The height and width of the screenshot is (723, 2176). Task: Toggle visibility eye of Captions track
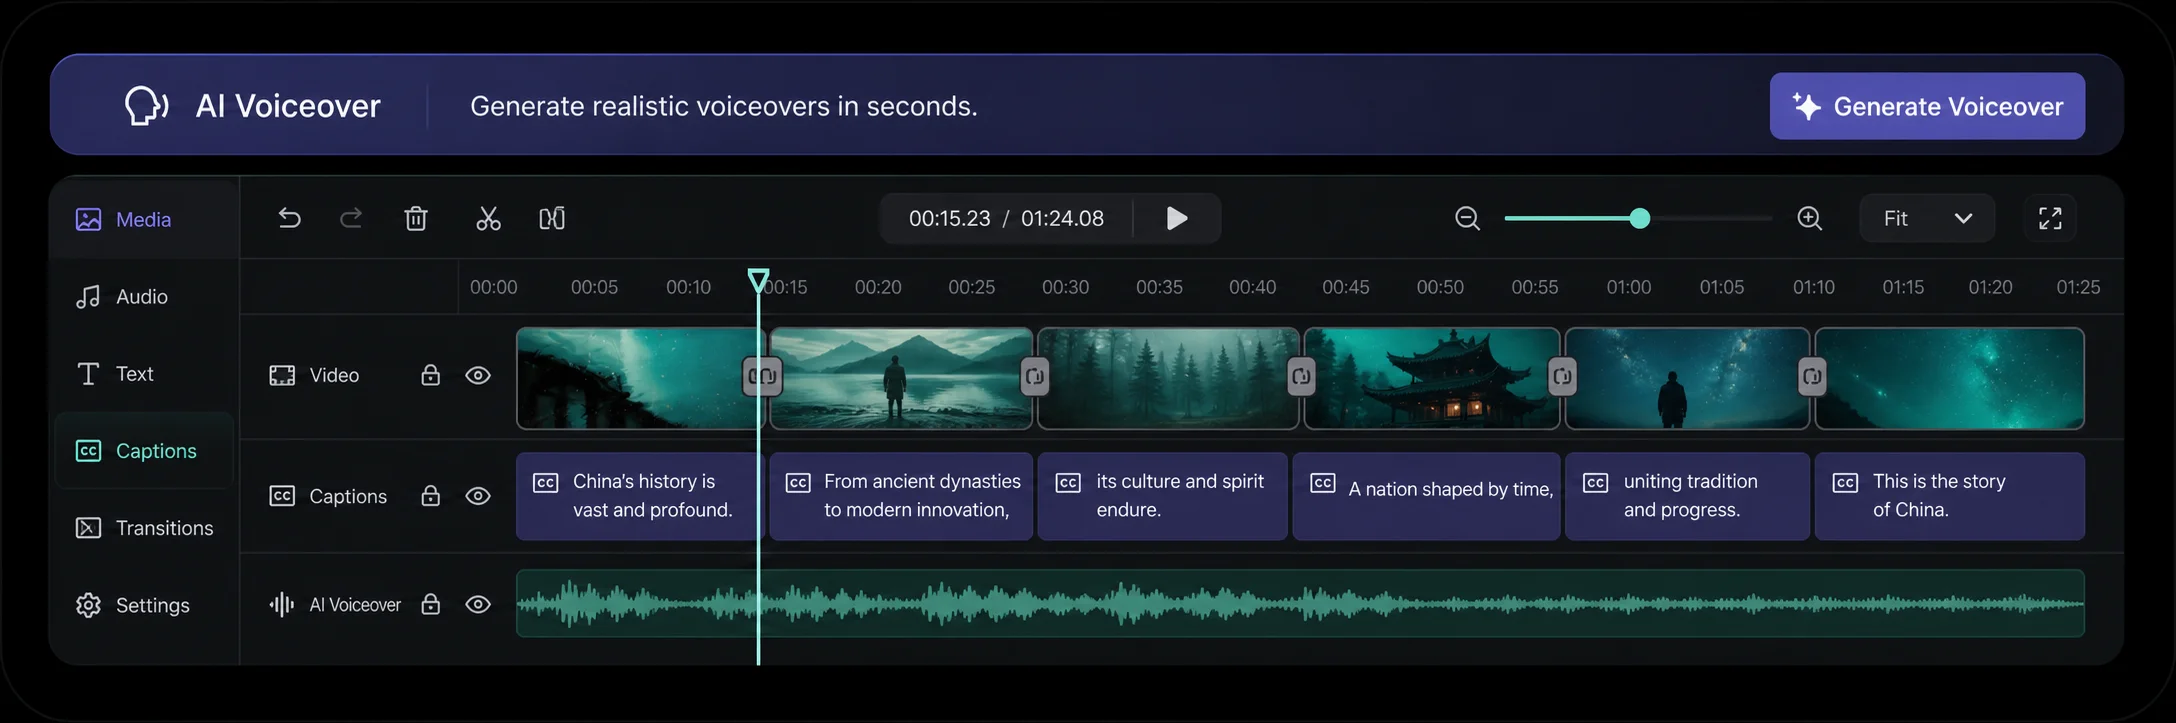click(478, 496)
